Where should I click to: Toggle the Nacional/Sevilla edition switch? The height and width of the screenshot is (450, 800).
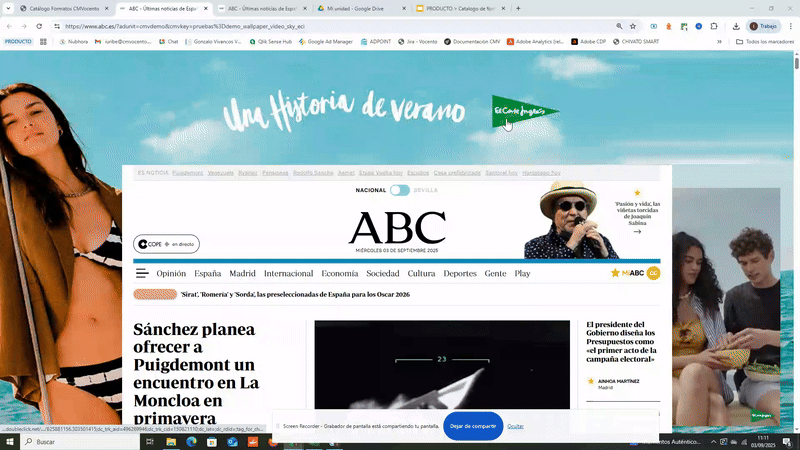[x=400, y=190]
